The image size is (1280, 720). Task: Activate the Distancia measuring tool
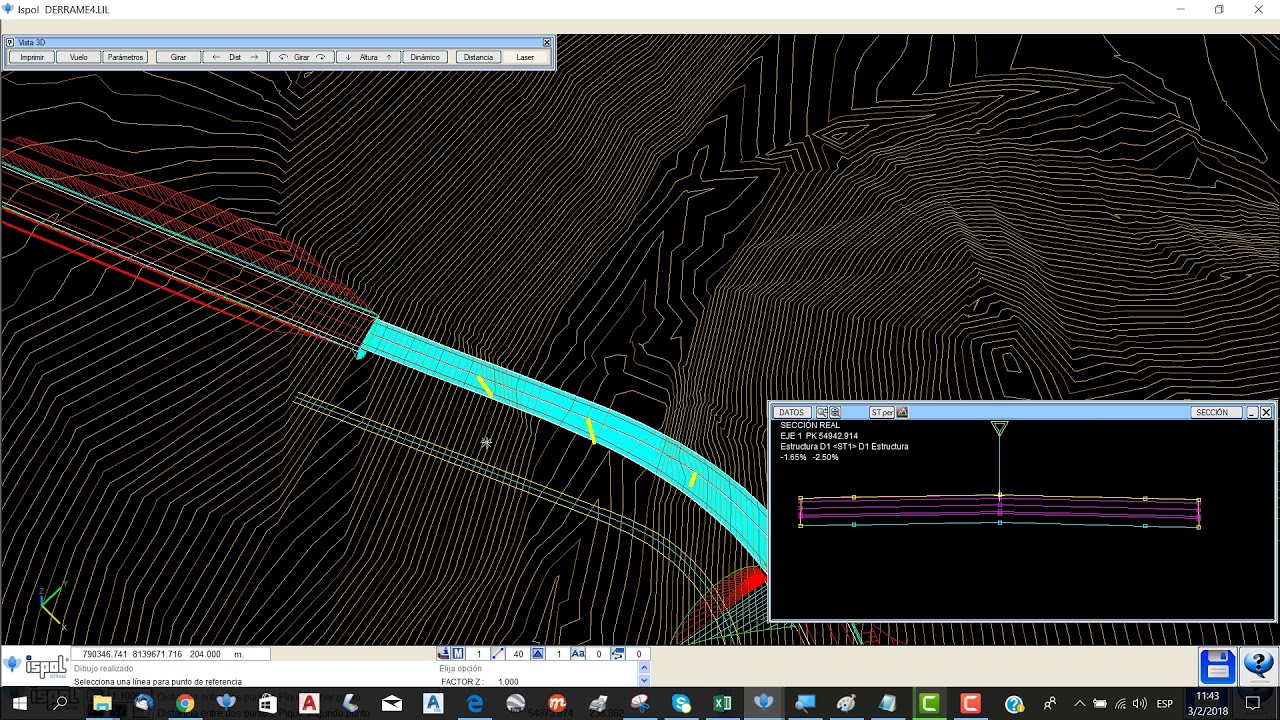click(x=478, y=57)
